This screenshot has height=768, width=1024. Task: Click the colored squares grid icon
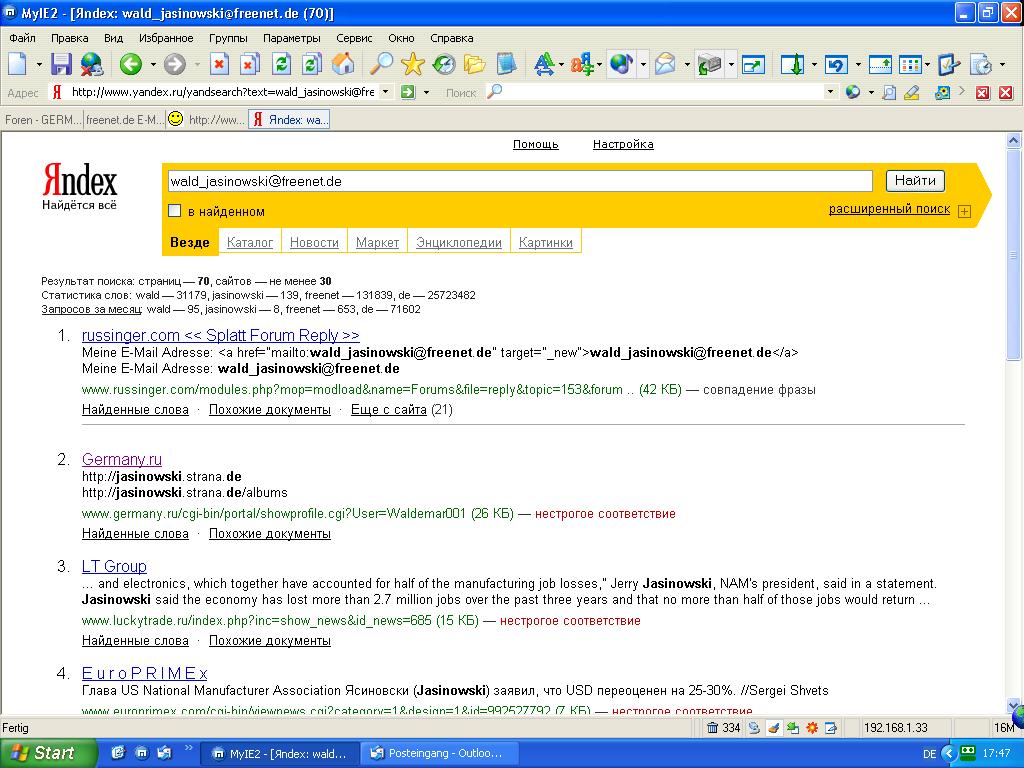coord(910,64)
